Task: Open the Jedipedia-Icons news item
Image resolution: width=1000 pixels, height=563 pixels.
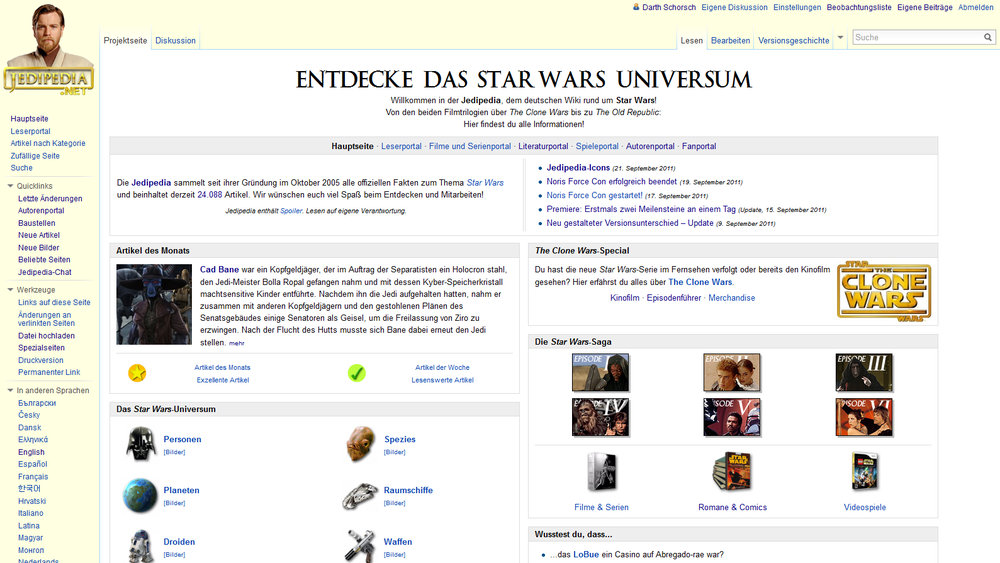Action: [x=578, y=168]
